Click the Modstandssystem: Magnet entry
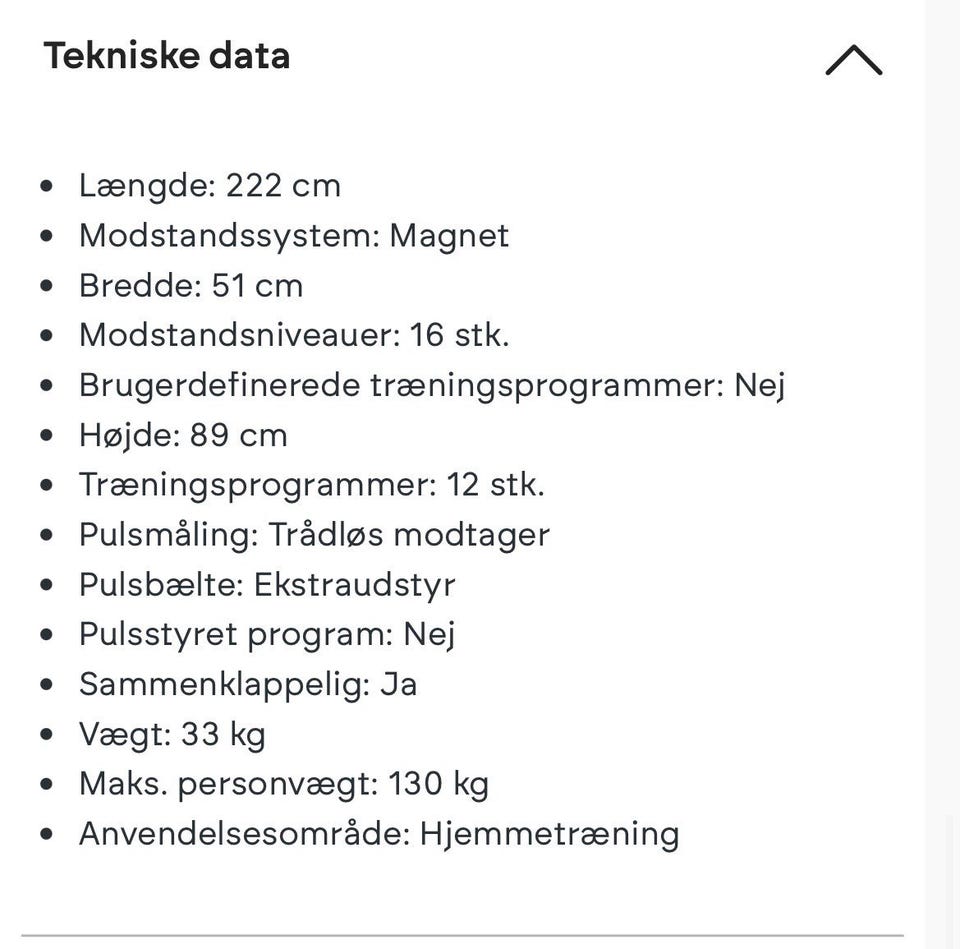The height and width of the screenshot is (949, 960). tap(294, 236)
